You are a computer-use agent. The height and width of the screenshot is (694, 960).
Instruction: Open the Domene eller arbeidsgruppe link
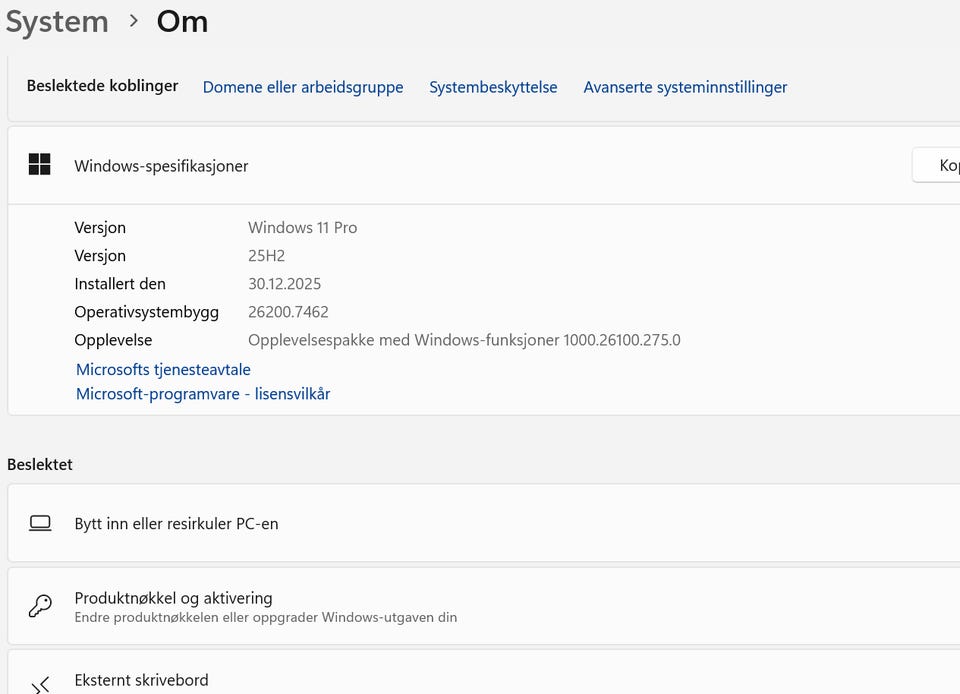pyautogui.click(x=302, y=87)
